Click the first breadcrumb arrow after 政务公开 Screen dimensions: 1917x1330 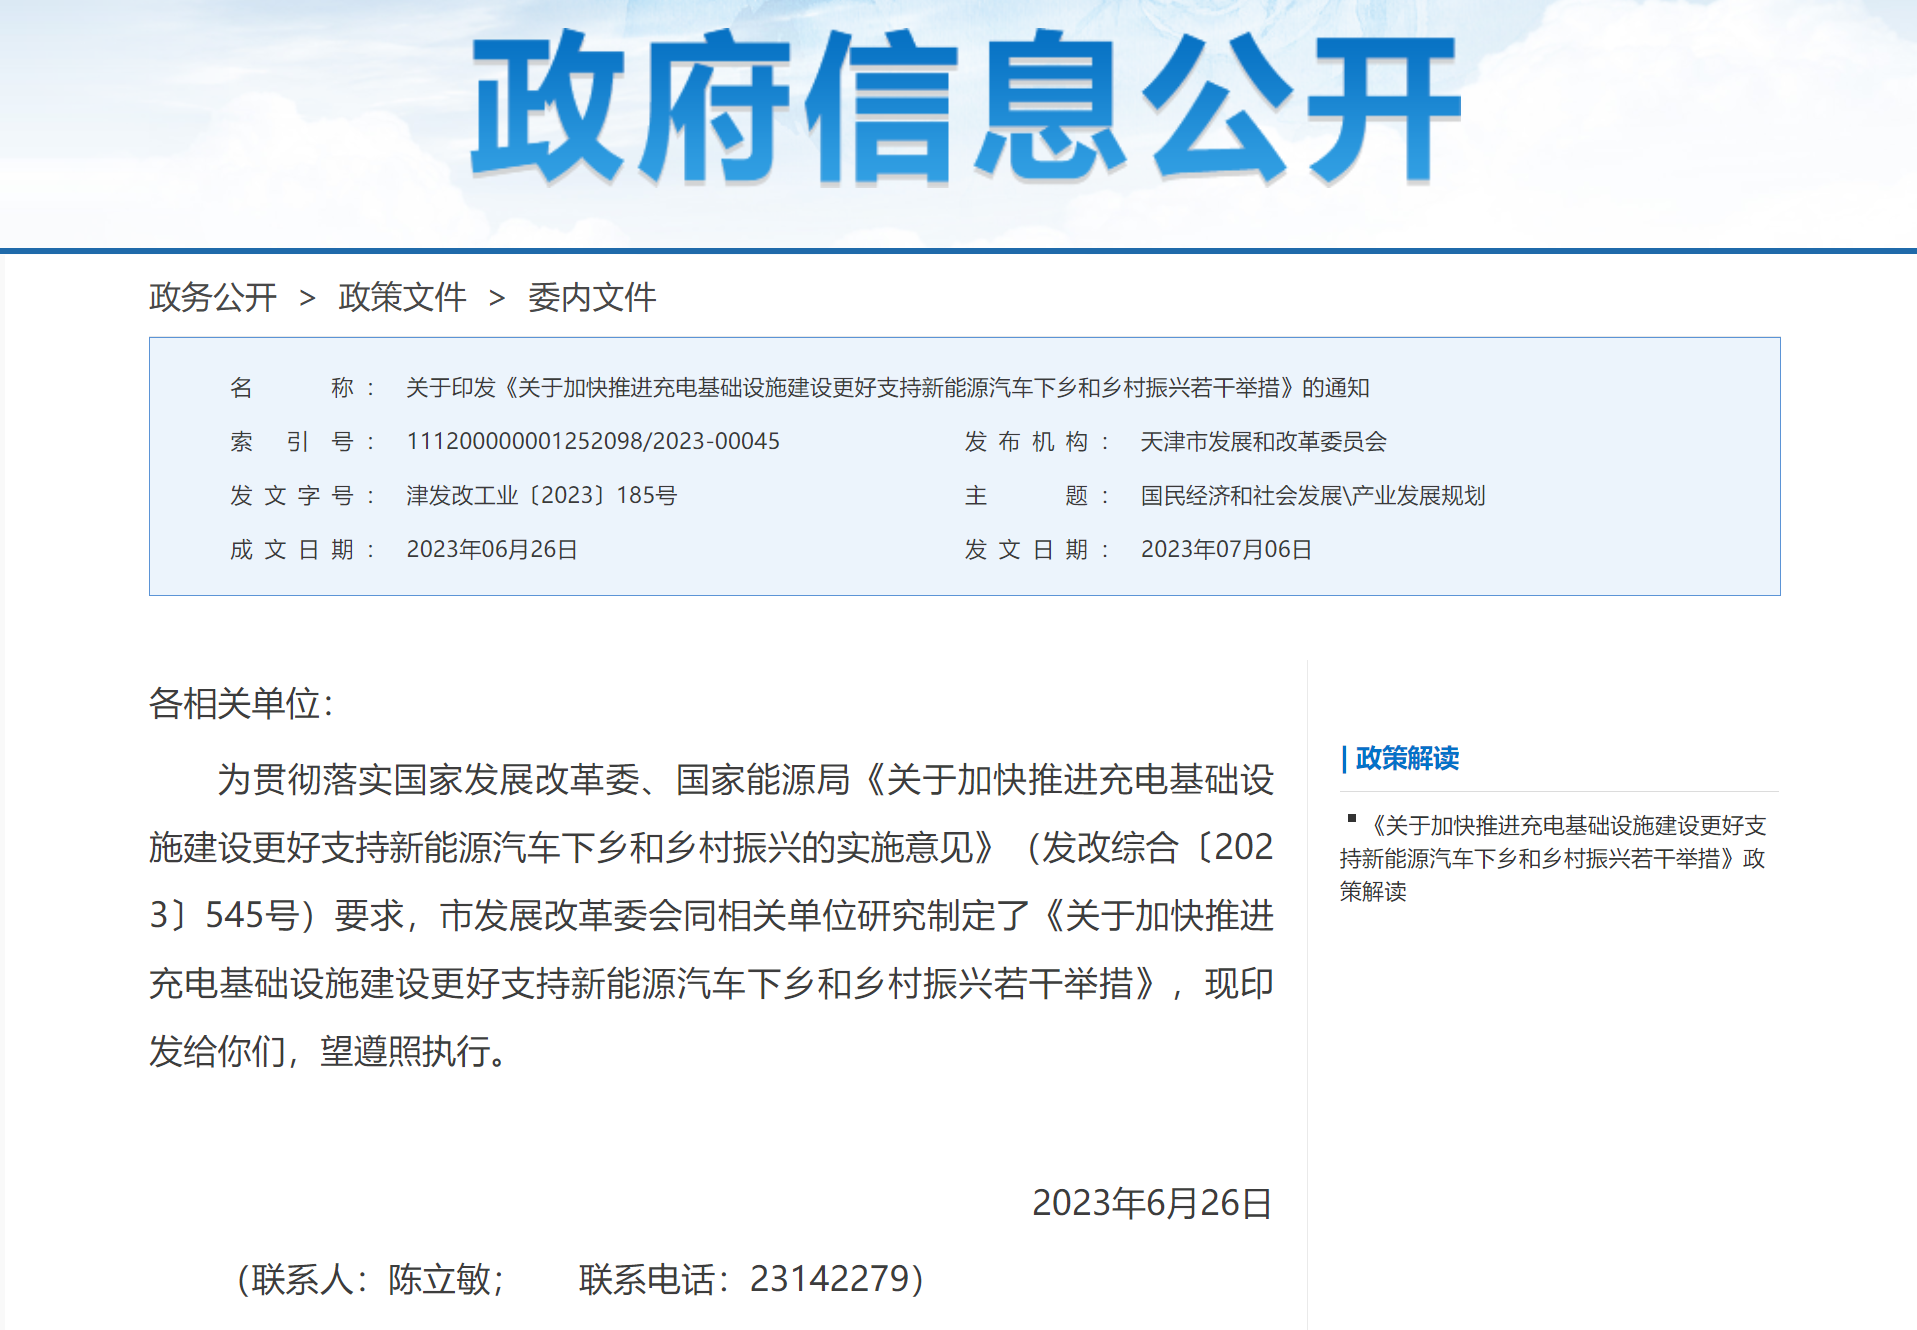(307, 298)
